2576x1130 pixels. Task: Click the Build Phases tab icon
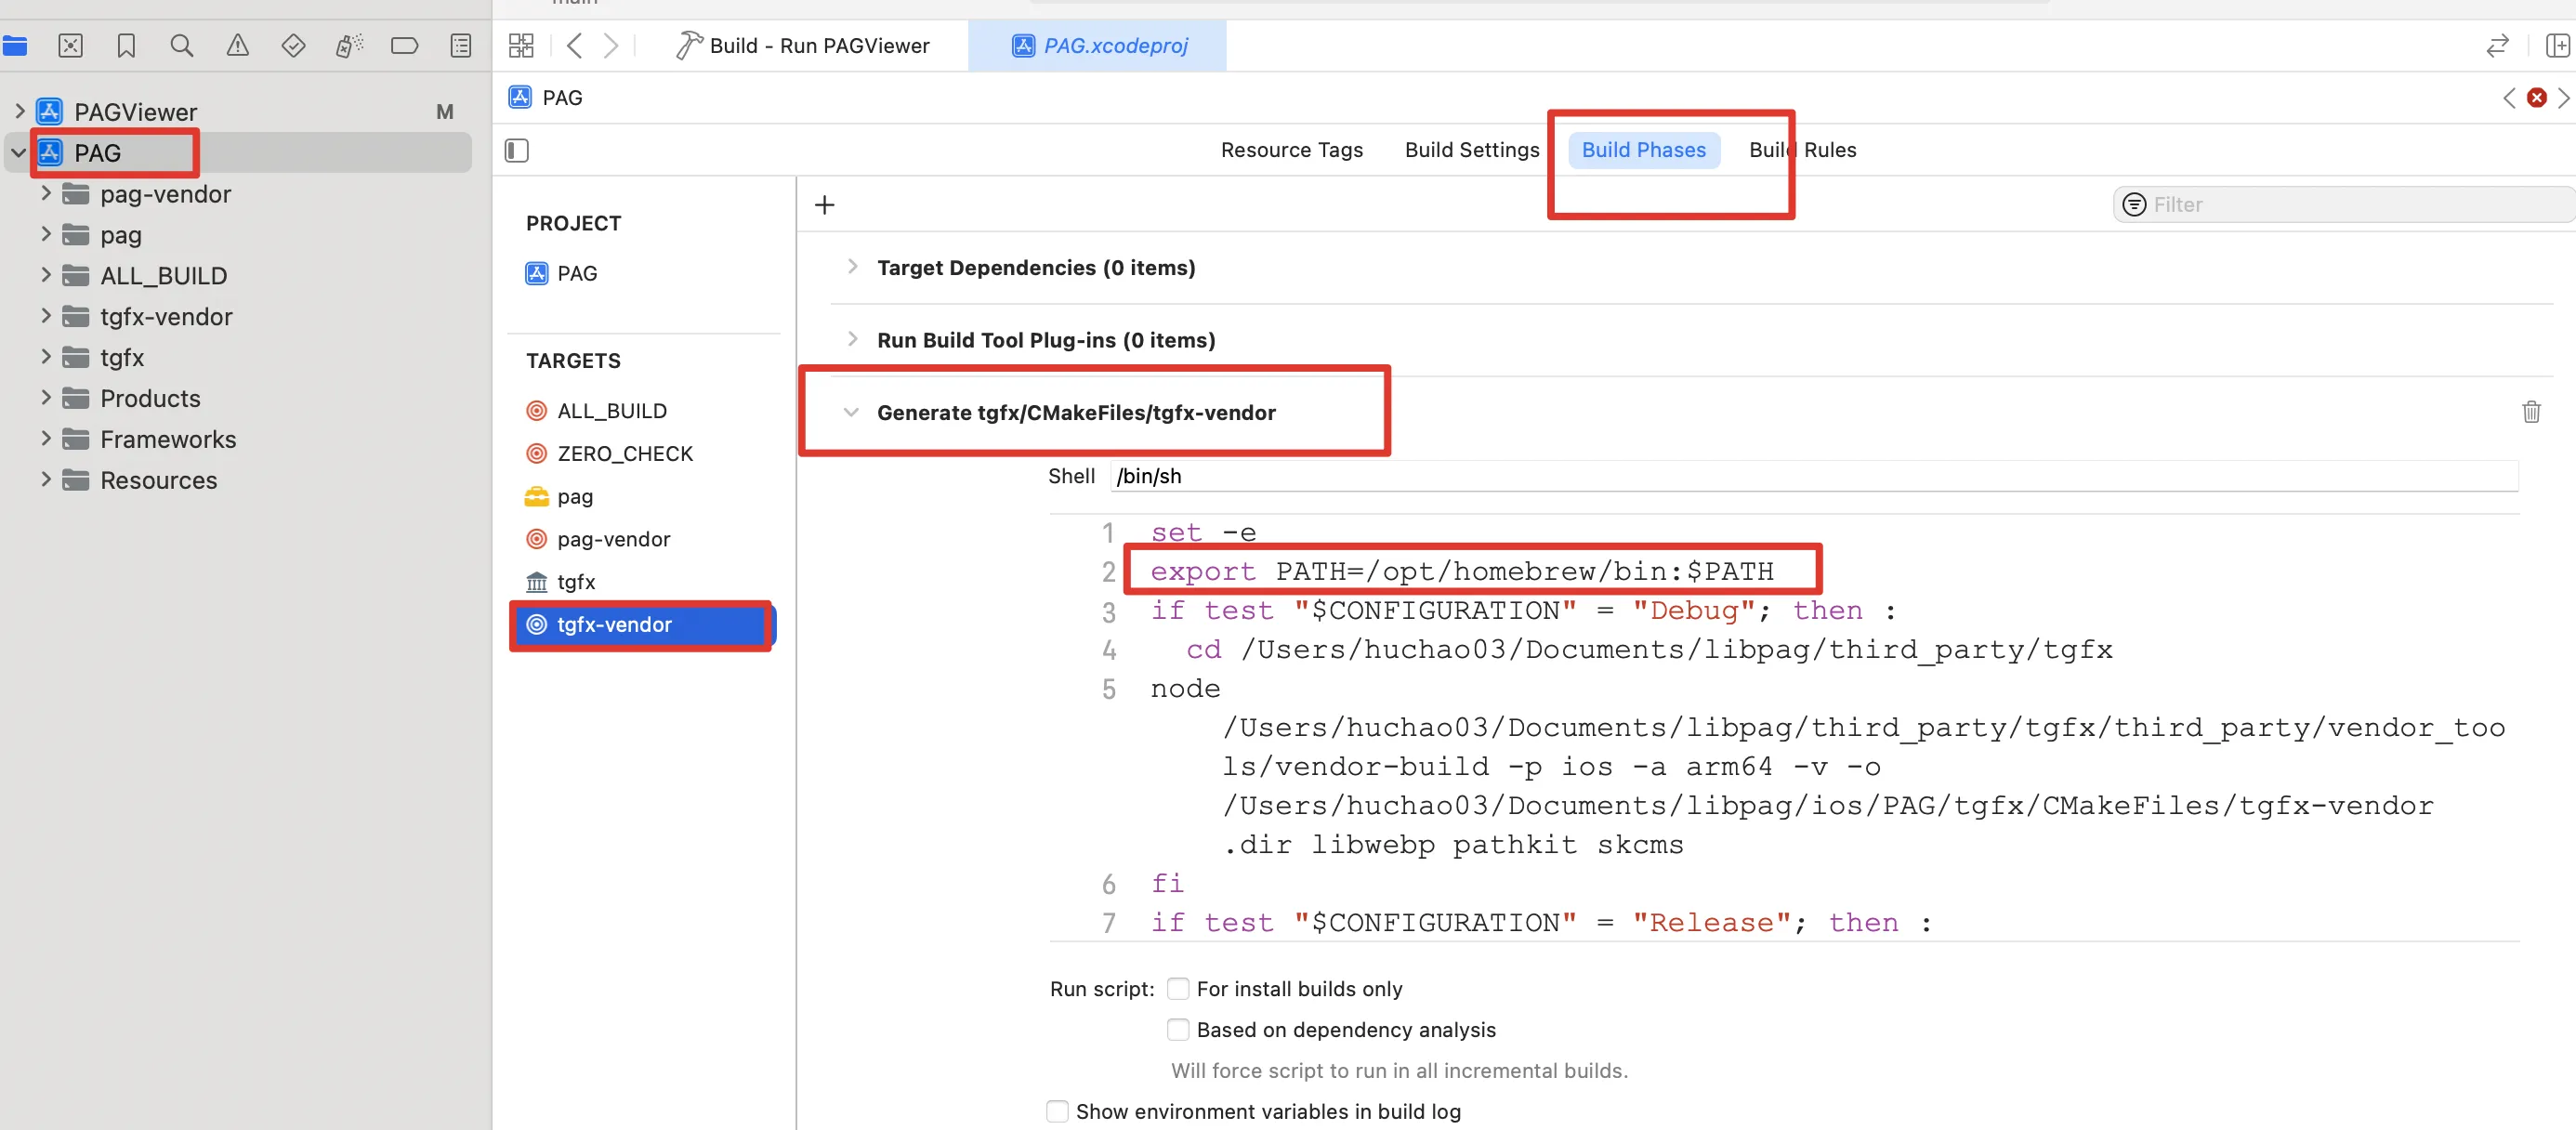coord(1643,150)
